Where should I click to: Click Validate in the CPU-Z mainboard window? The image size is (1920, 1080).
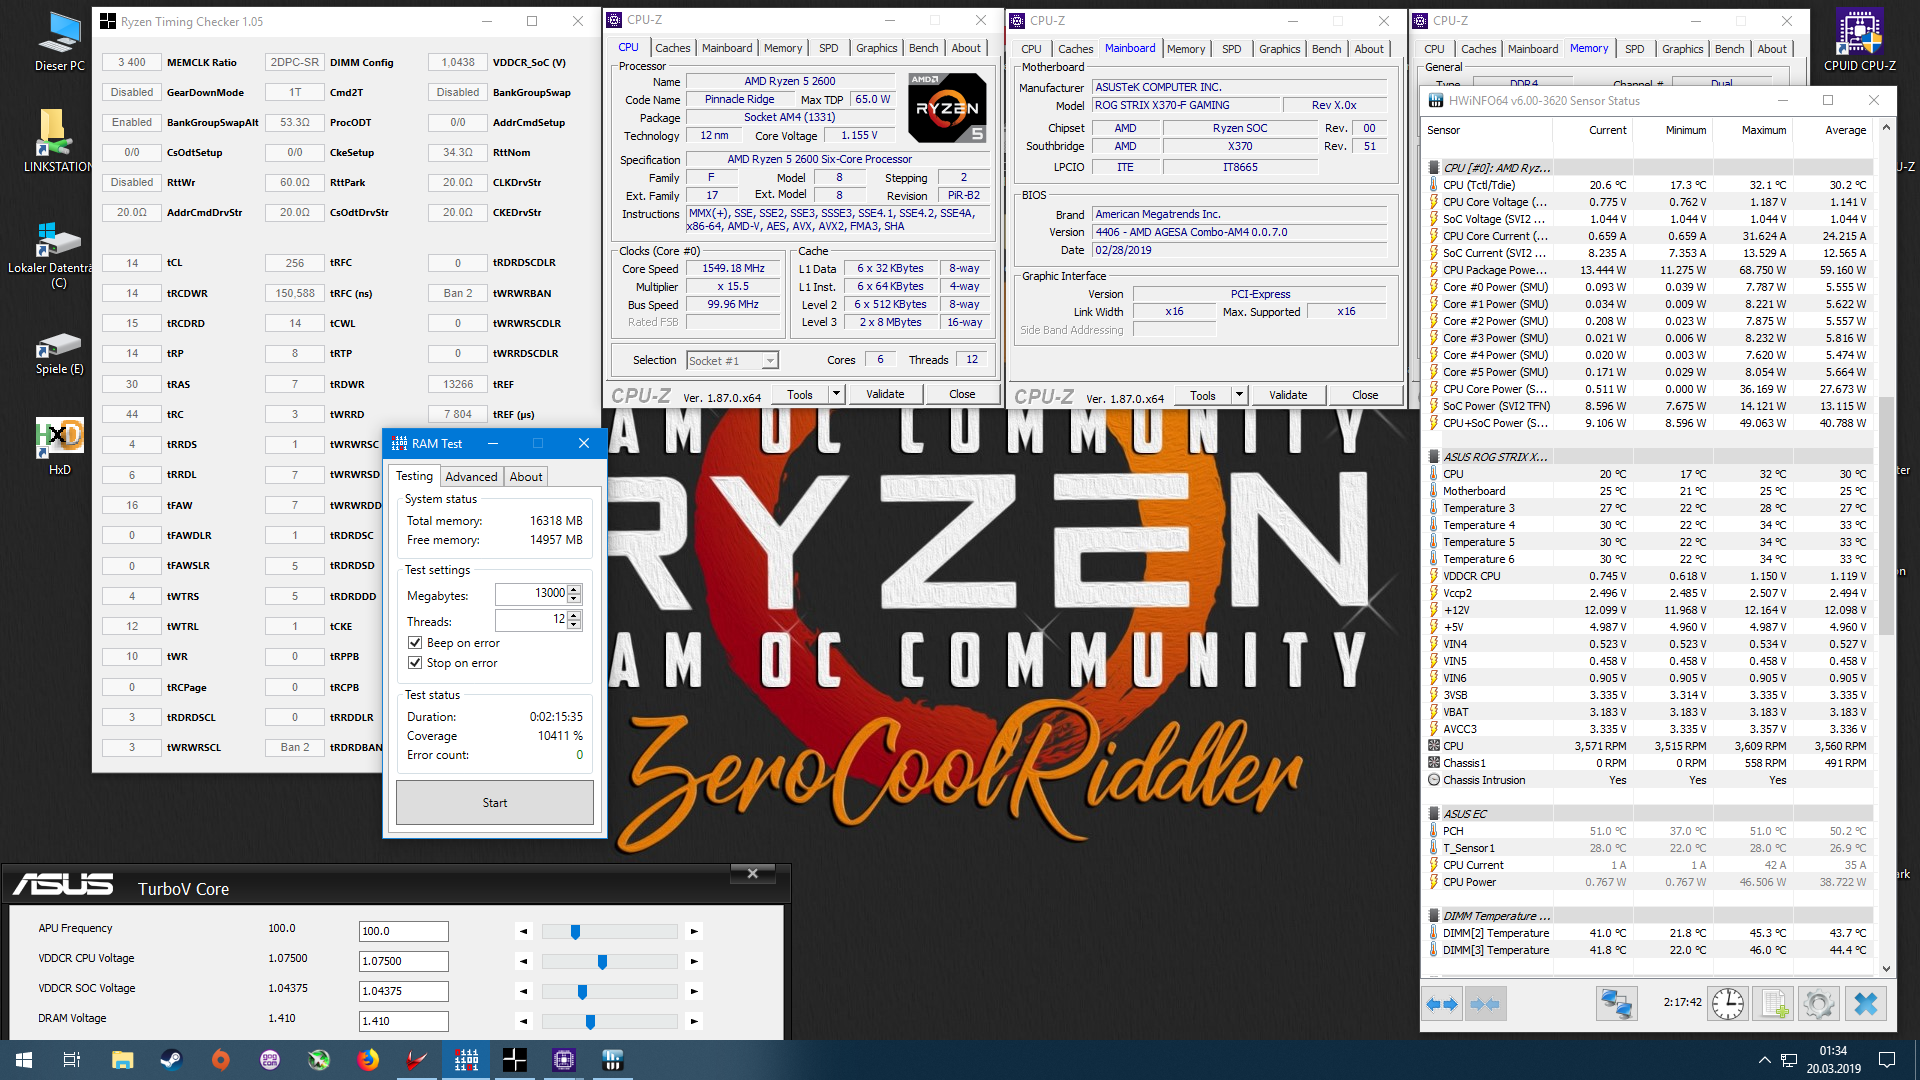1287,395
